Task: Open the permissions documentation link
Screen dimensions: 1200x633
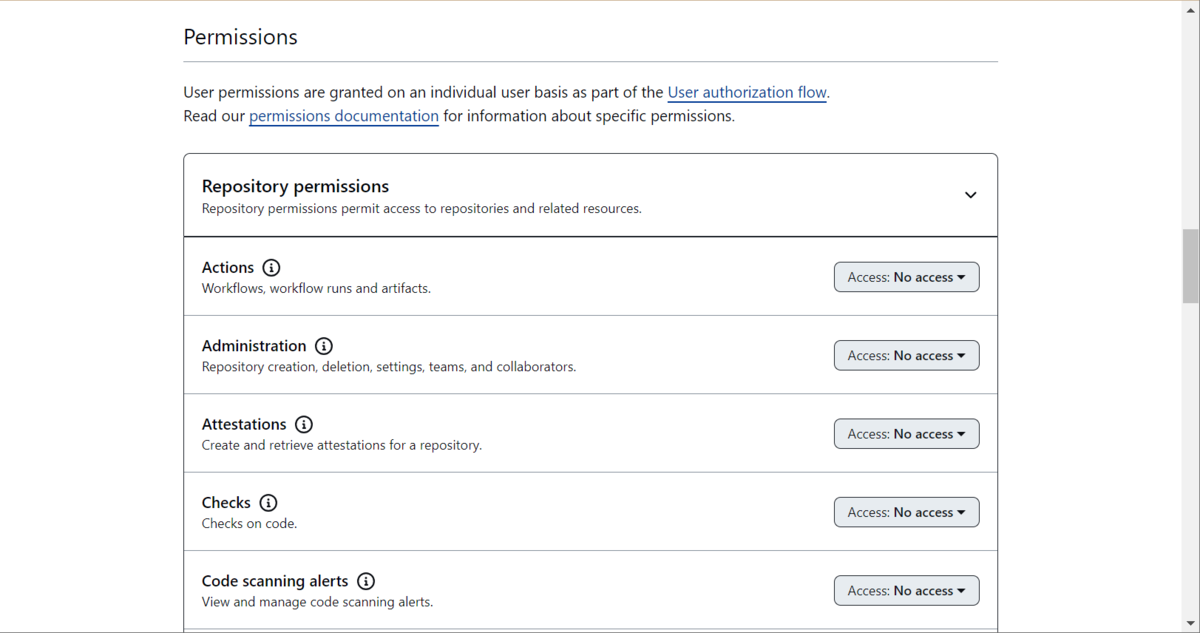Action: coord(343,116)
